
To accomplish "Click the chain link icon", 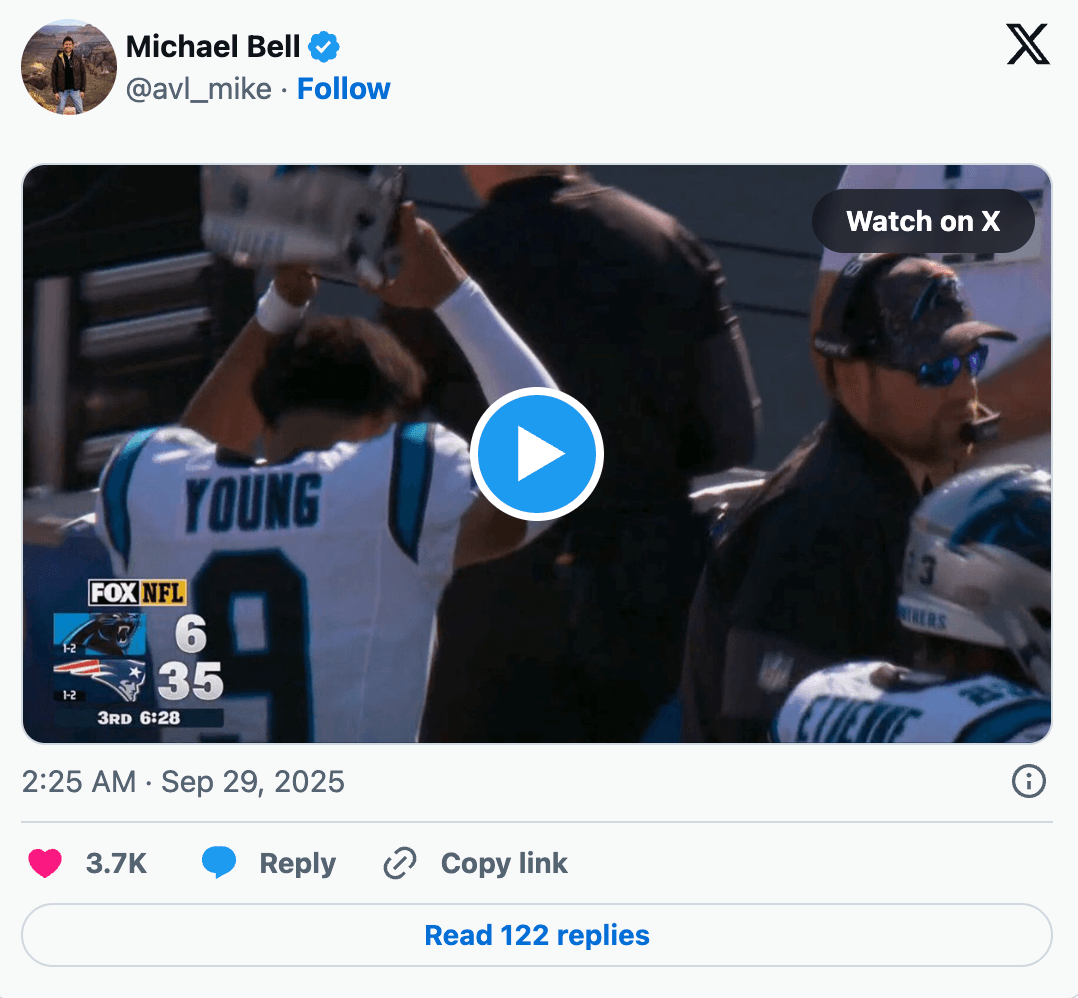I will tap(400, 863).
